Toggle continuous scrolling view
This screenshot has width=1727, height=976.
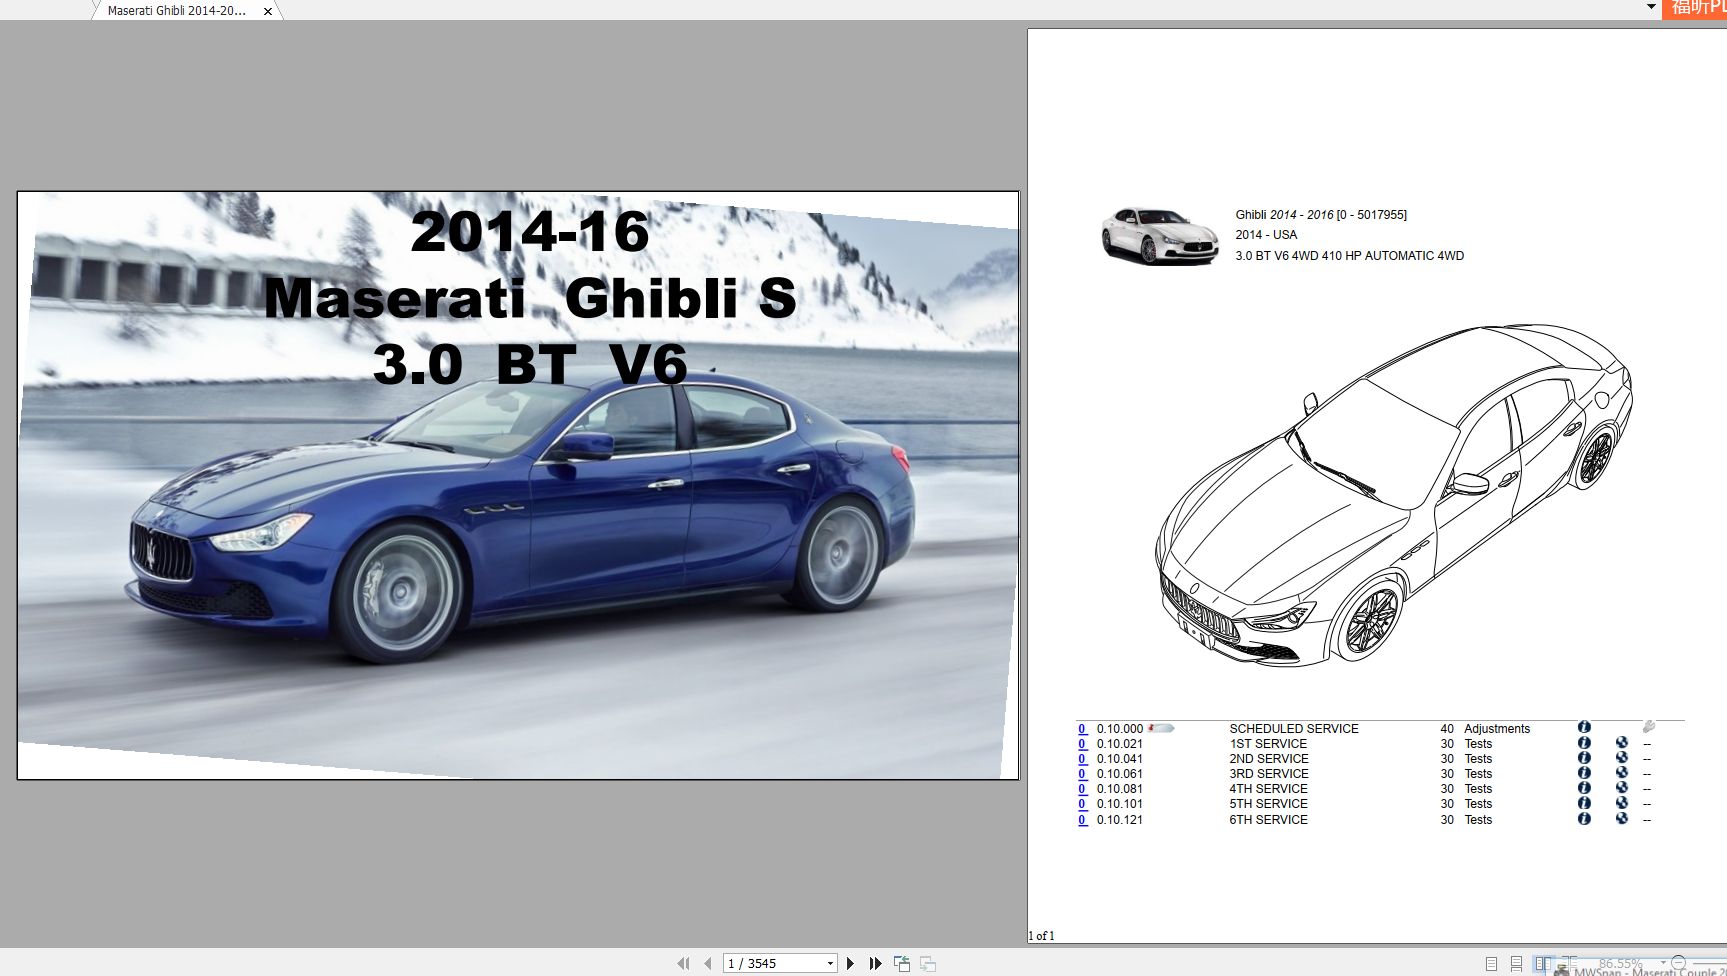(x=1516, y=963)
